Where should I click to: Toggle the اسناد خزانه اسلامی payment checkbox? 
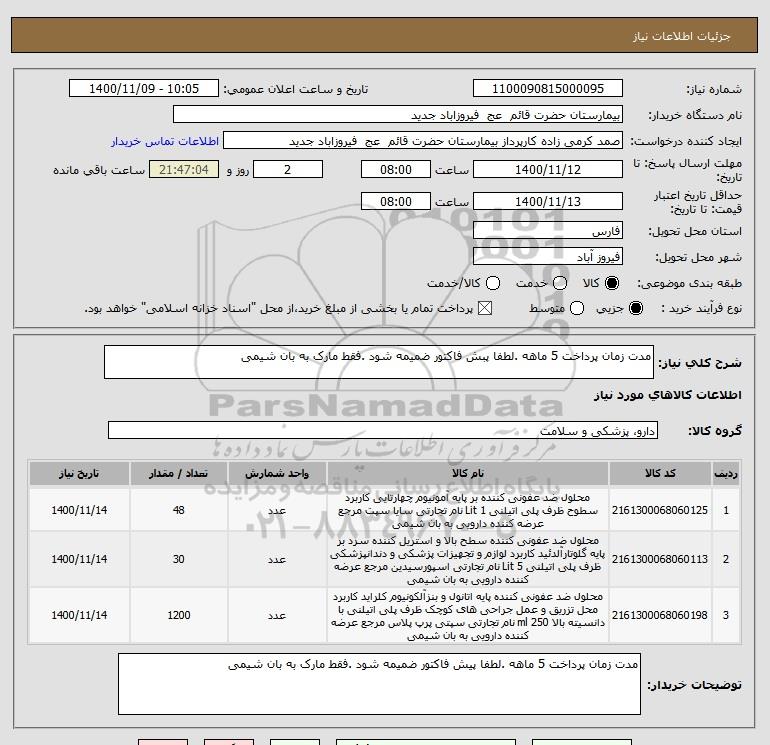coord(485,308)
